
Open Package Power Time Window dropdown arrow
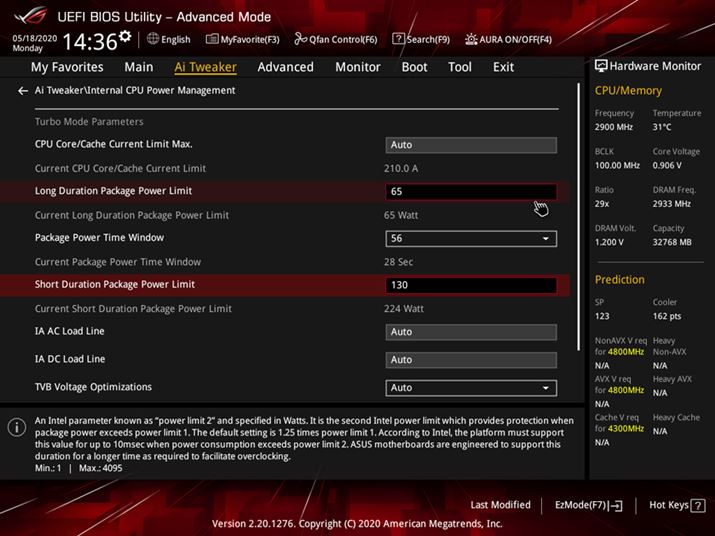(x=545, y=239)
